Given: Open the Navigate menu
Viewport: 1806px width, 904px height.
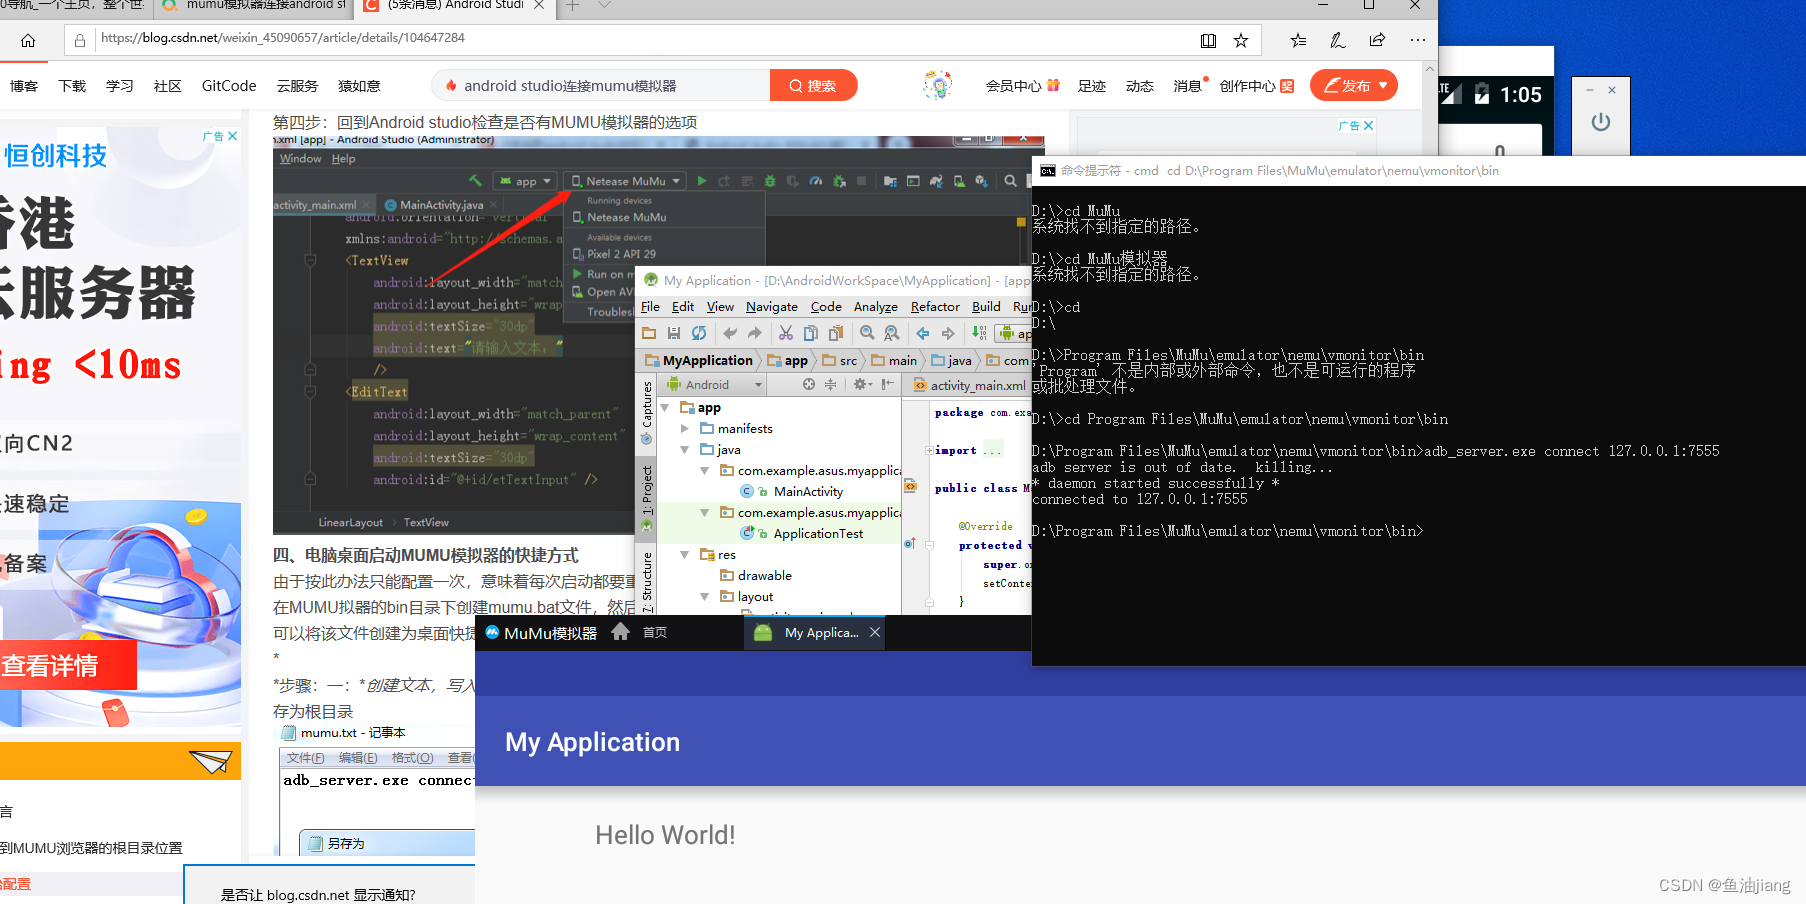Looking at the screenshot, I should [771, 307].
